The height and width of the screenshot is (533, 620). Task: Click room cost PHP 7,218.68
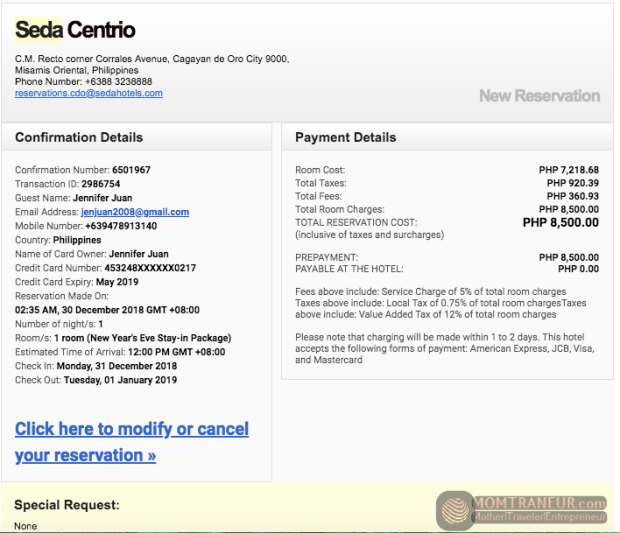[569, 170]
